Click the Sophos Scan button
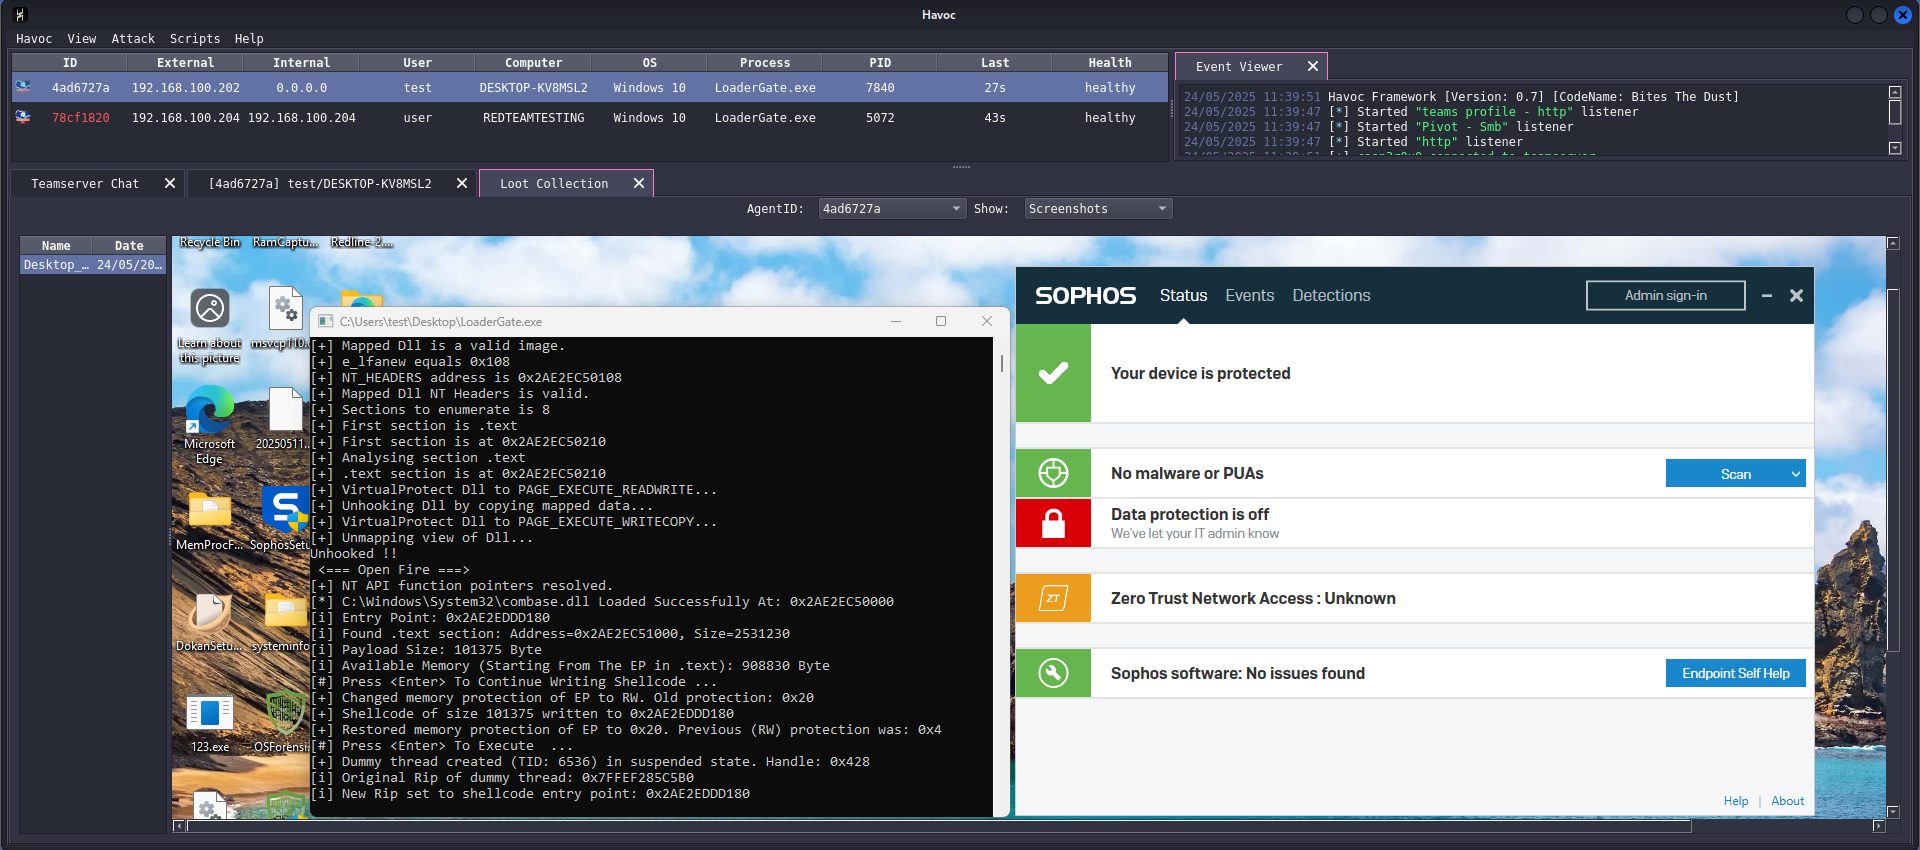This screenshot has height=850, width=1920. pos(1735,474)
